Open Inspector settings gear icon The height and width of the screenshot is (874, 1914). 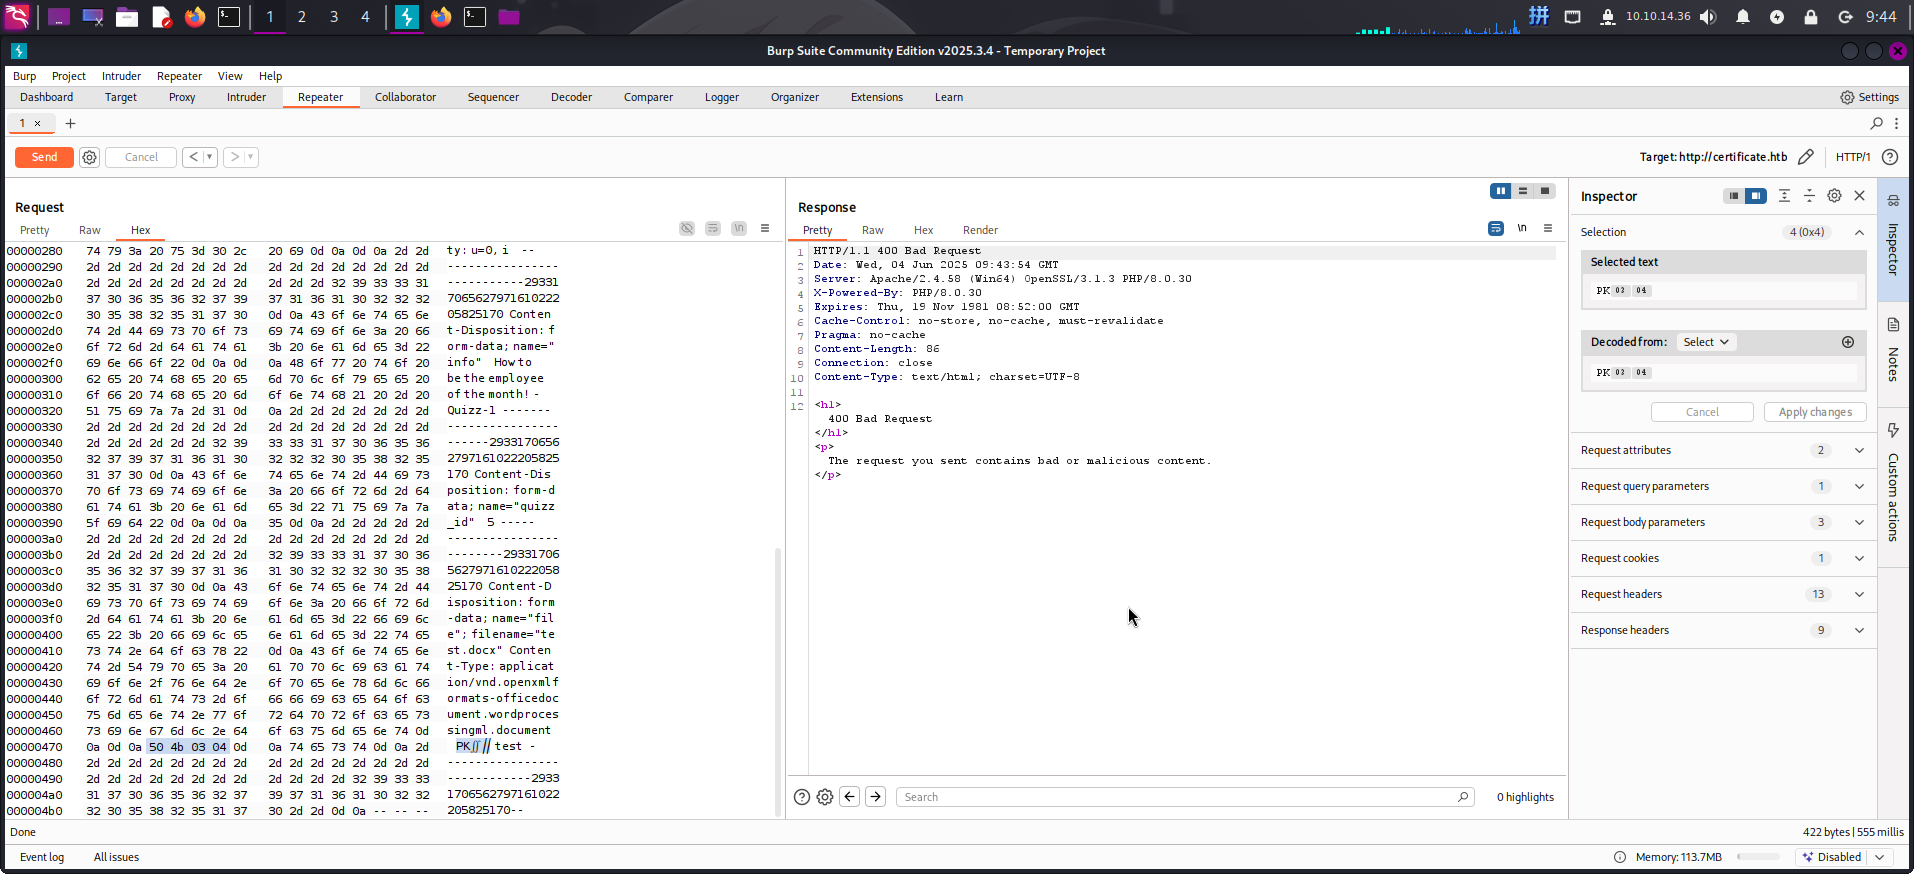pyautogui.click(x=1834, y=196)
